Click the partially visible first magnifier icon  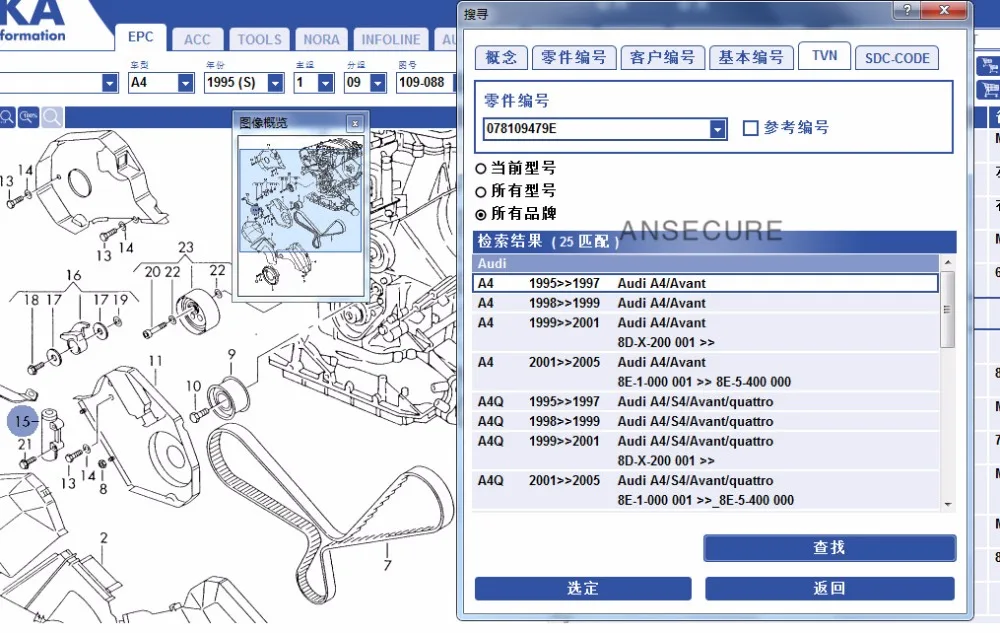point(6,117)
